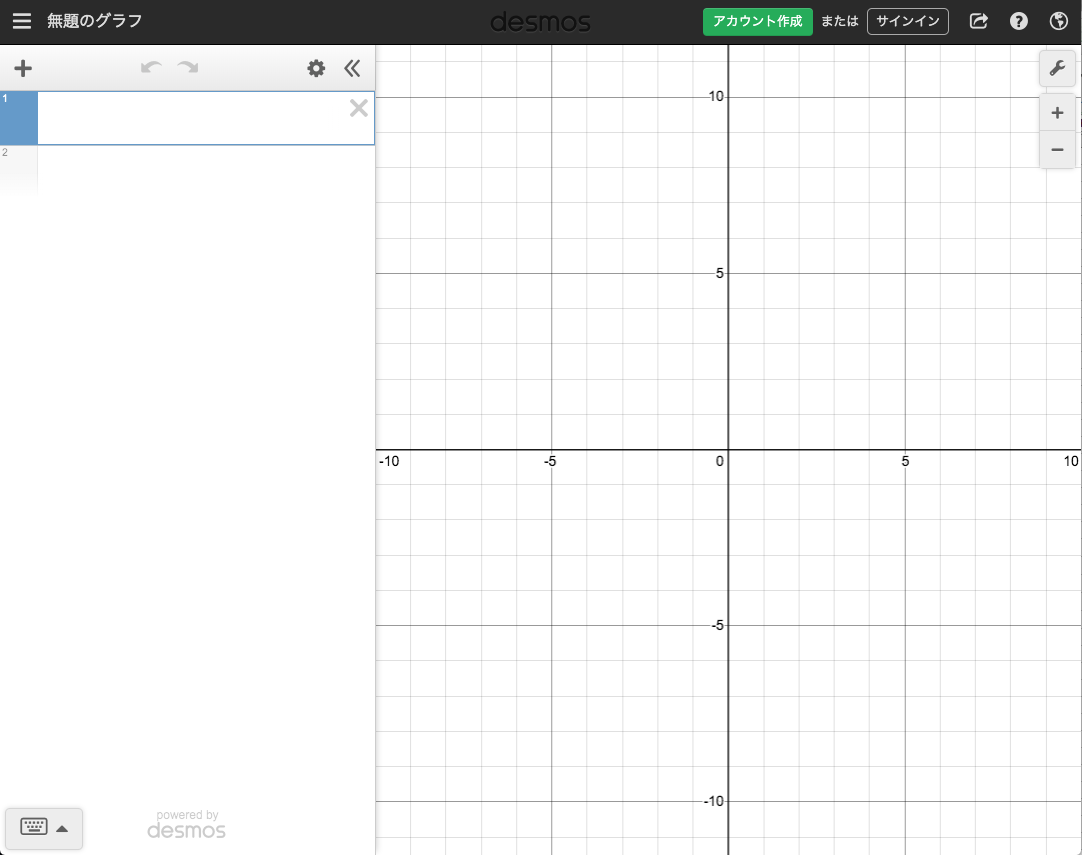
Task: Open the language globe icon
Action: [1058, 21]
